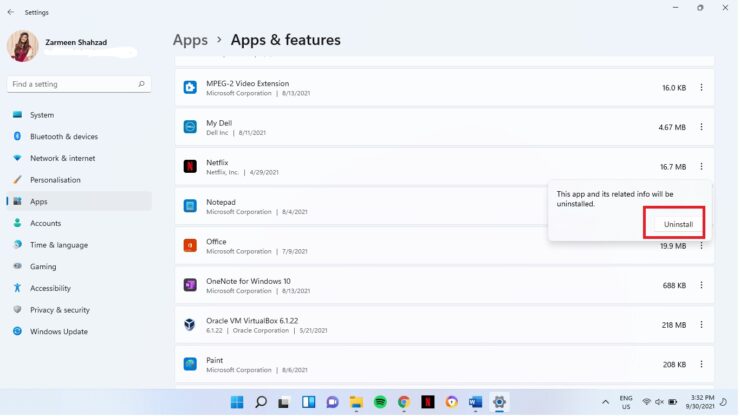Click the Find a setting search box
This screenshot has height=416, width=740.
pos(79,84)
